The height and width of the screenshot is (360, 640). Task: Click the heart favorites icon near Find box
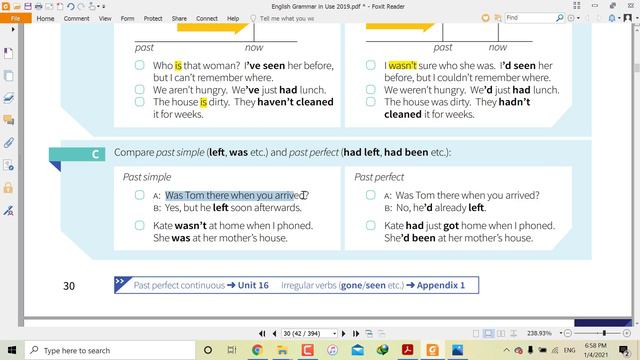485,18
